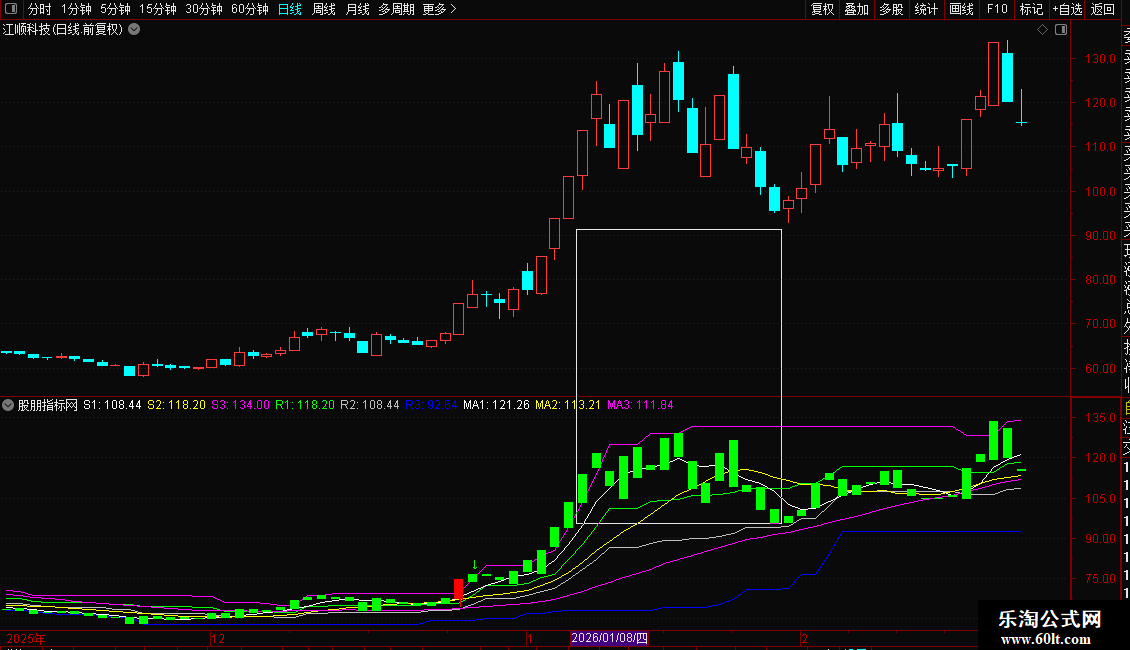The width and height of the screenshot is (1130, 650).
Task: Open the 统计 statistics tool
Action: click(x=926, y=9)
